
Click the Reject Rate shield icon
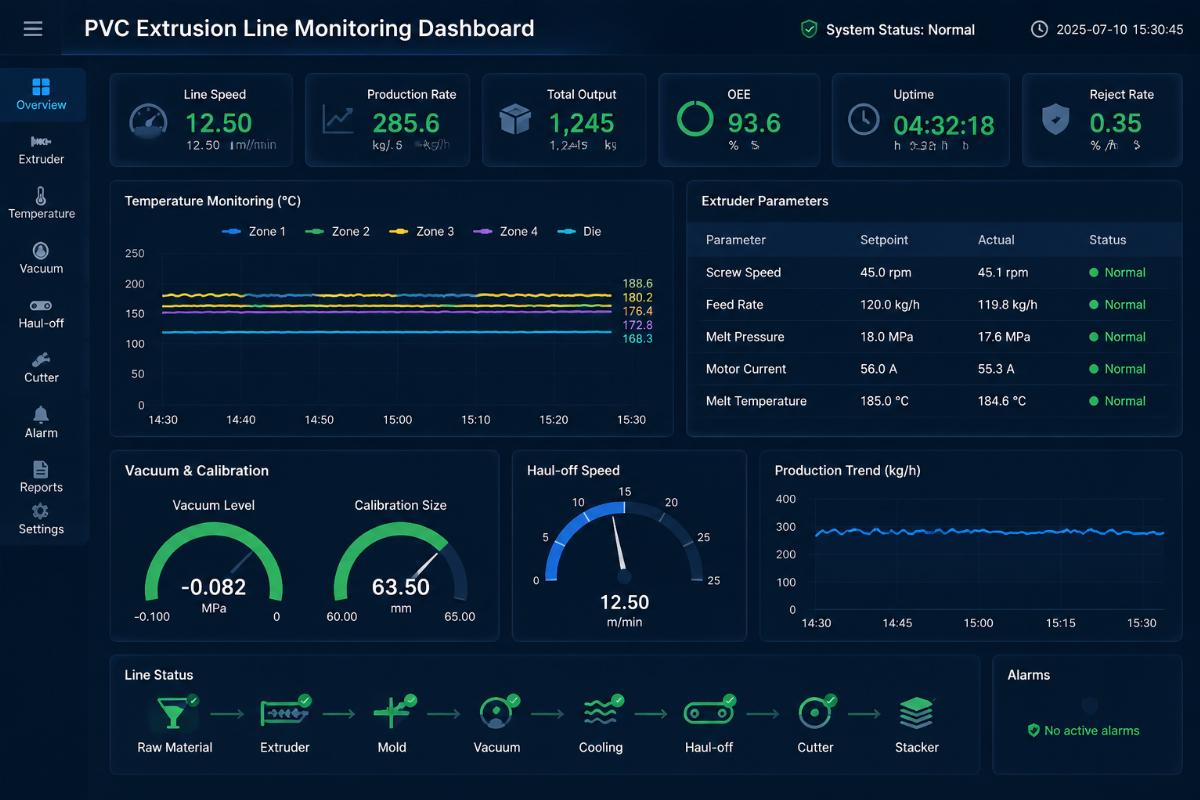pos(1056,120)
